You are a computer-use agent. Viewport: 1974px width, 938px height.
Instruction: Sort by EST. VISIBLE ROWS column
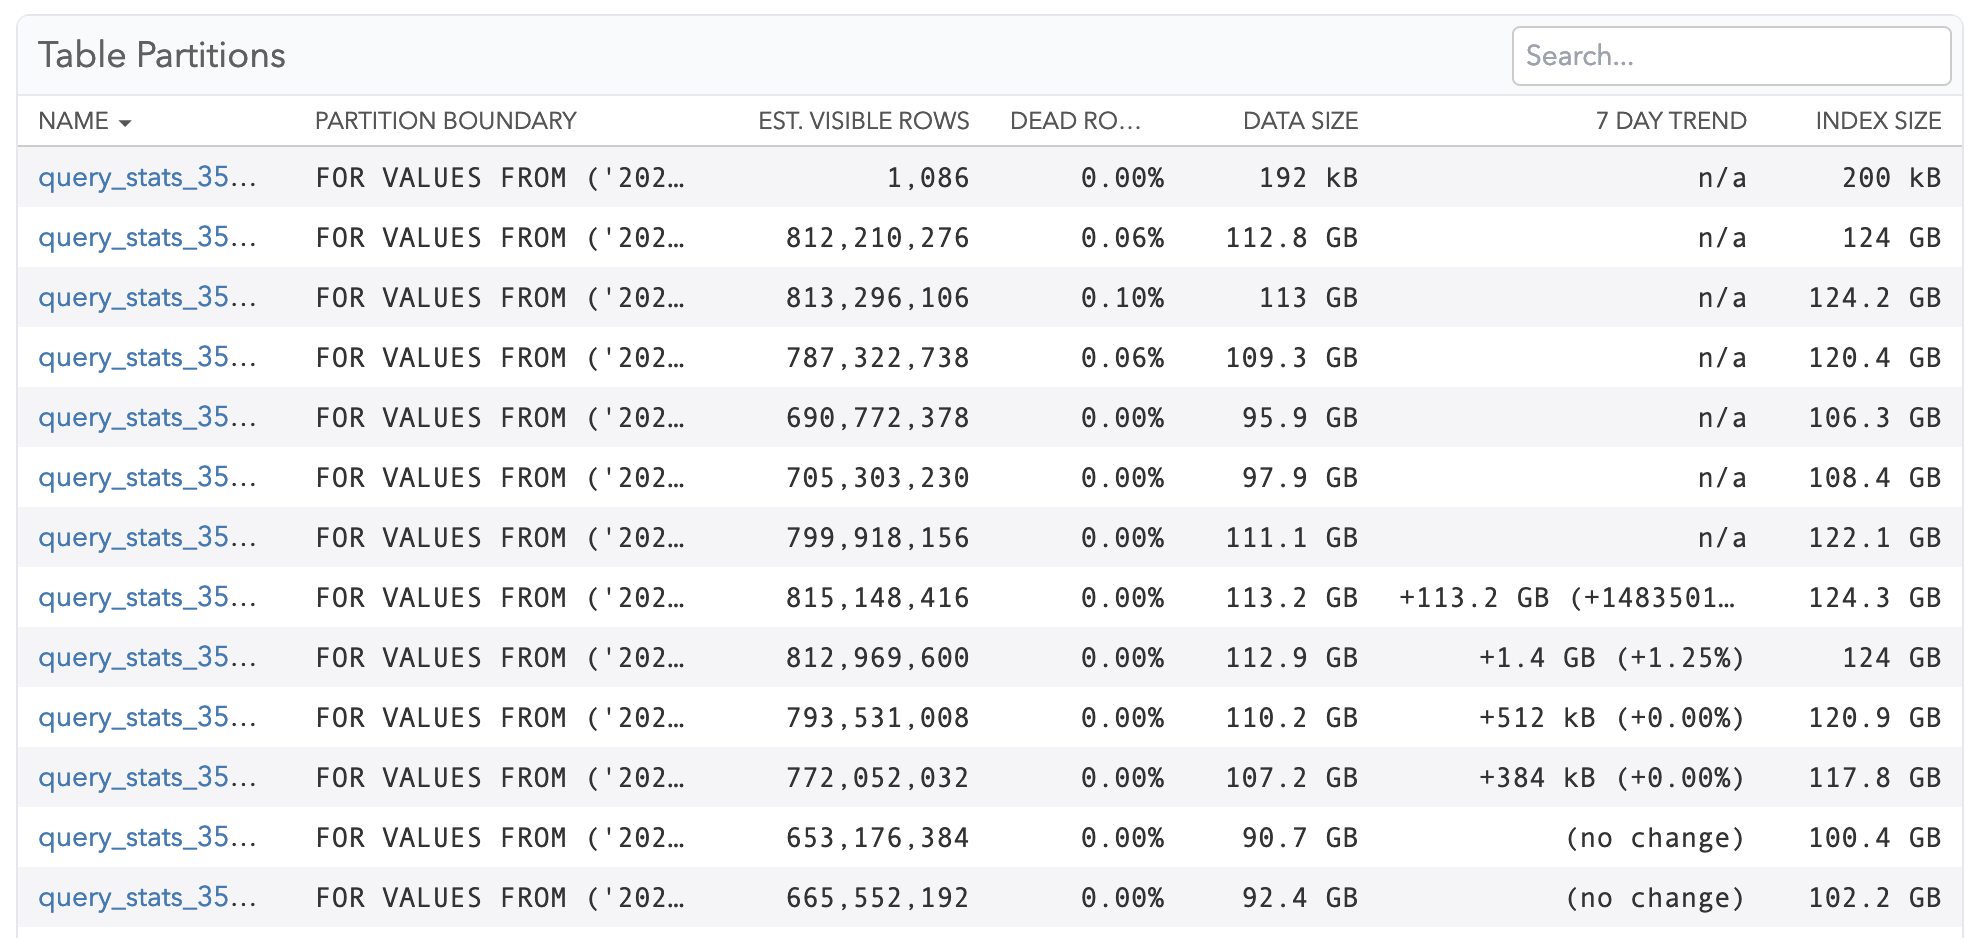pyautogui.click(x=864, y=121)
